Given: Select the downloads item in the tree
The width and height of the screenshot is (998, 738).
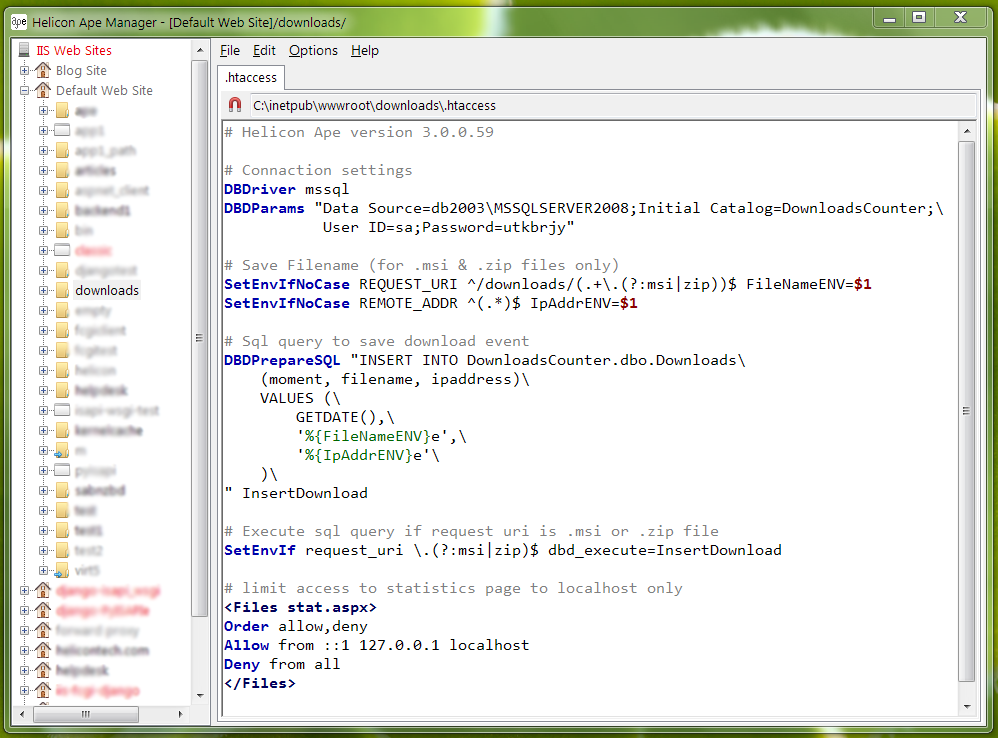Looking at the screenshot, I should tap(107, 290).
